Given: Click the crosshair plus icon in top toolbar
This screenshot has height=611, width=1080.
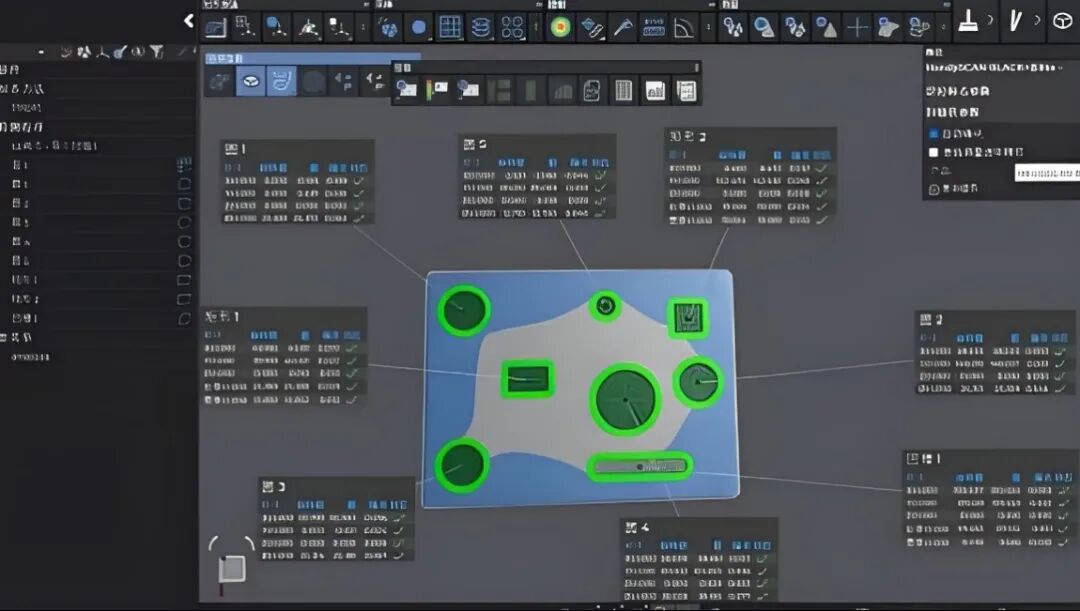Looking at the screenshot, I should coord(857,27).
